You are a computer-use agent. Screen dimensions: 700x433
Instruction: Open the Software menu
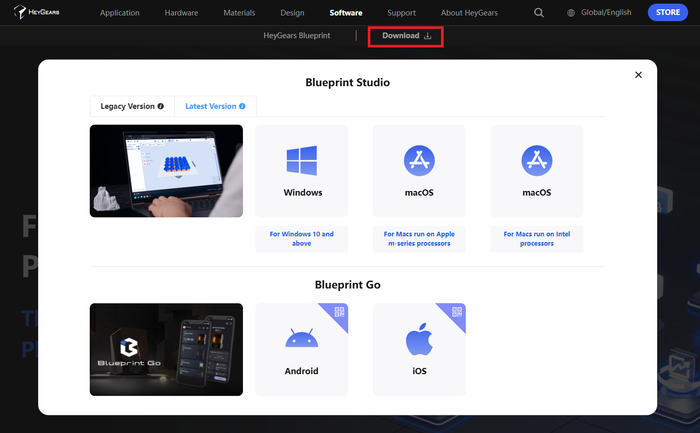346,13
